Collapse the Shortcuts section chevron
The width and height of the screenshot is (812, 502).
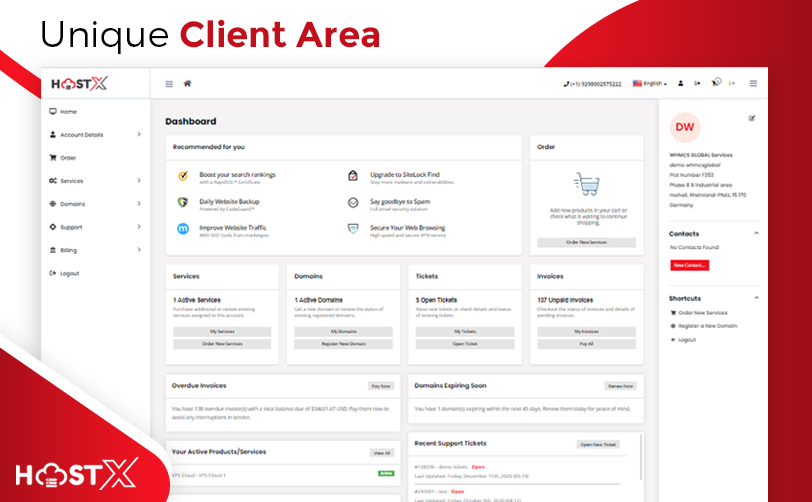756,298
